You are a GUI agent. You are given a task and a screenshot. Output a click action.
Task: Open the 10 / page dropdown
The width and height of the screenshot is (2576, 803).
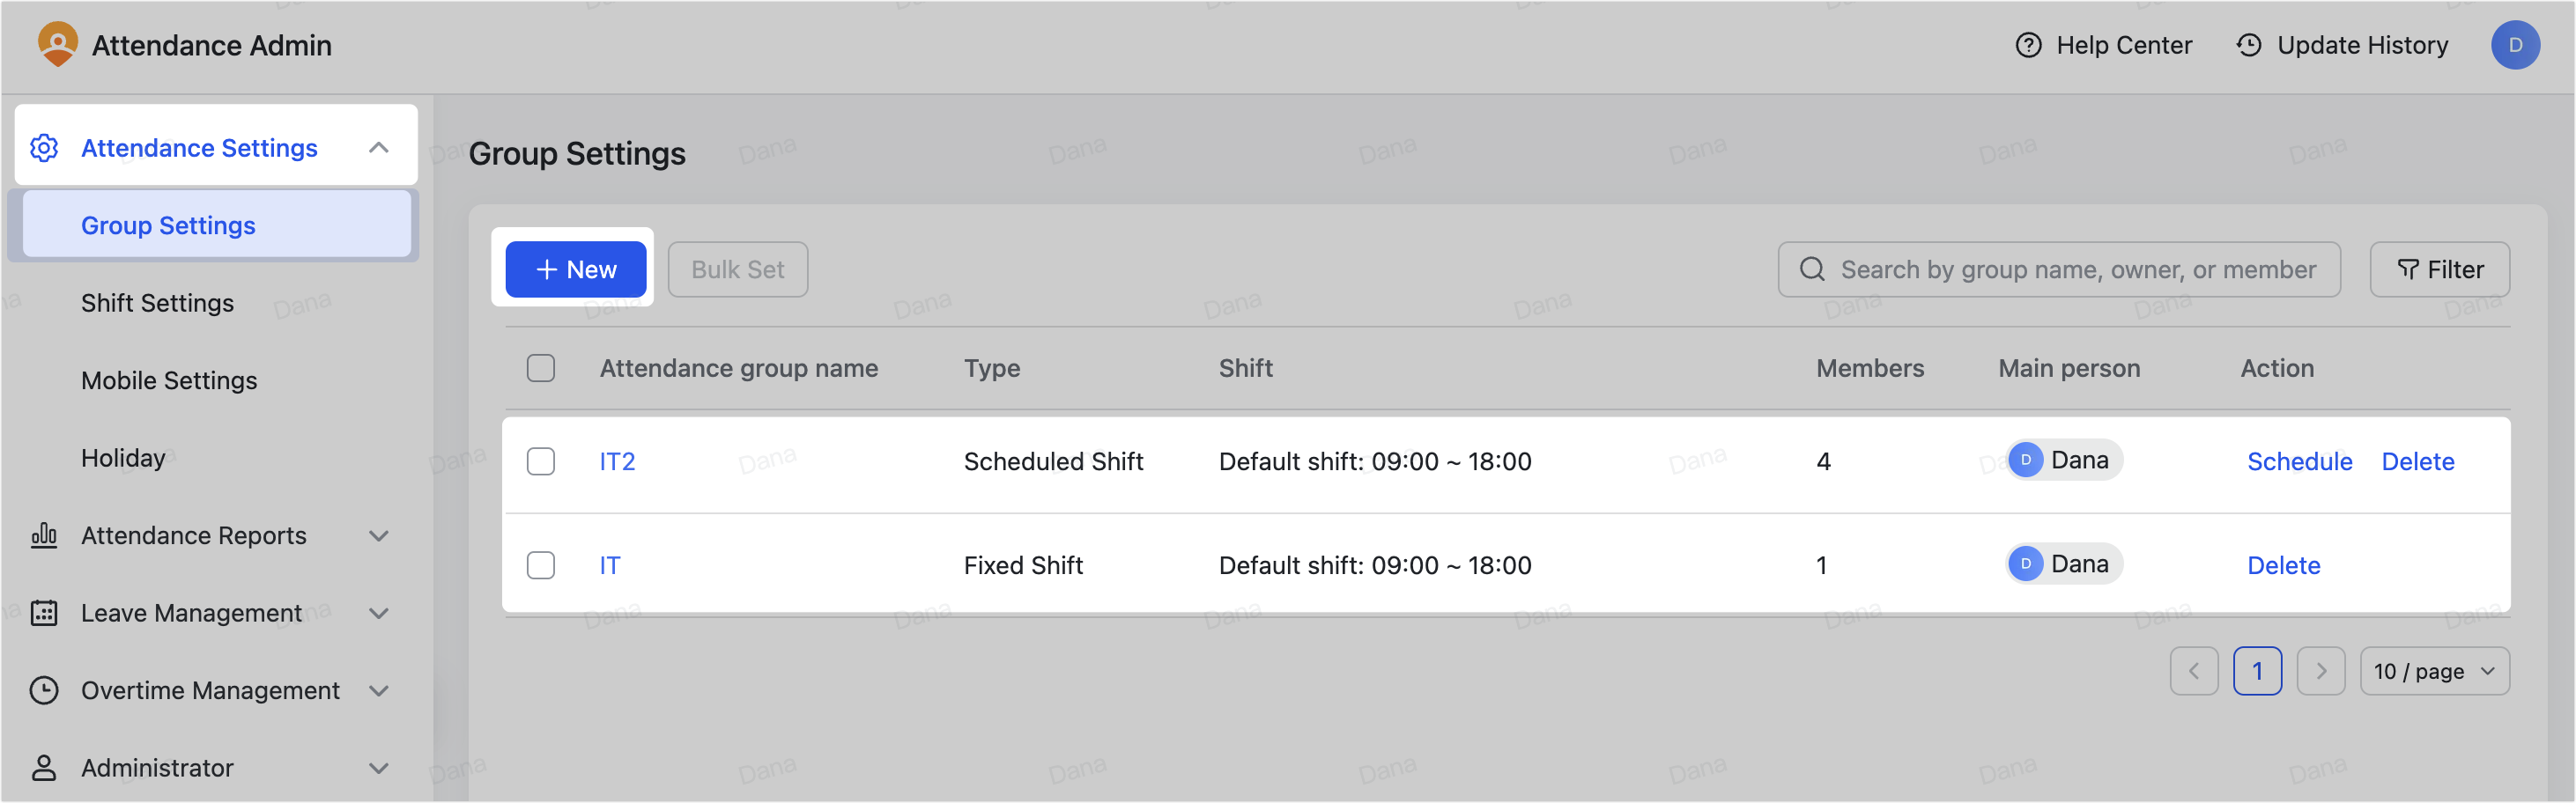pos(2434,670)
